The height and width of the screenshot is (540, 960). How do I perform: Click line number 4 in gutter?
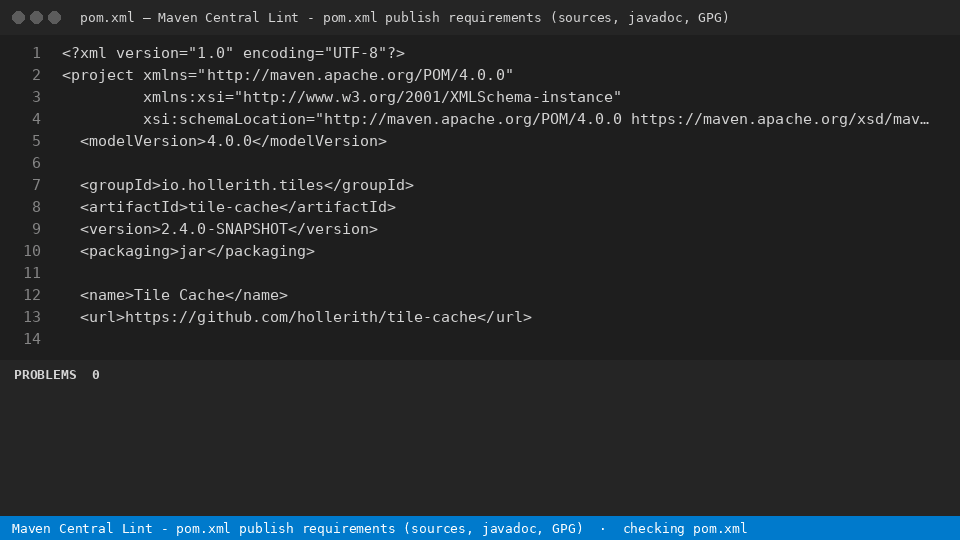point(36,119)
